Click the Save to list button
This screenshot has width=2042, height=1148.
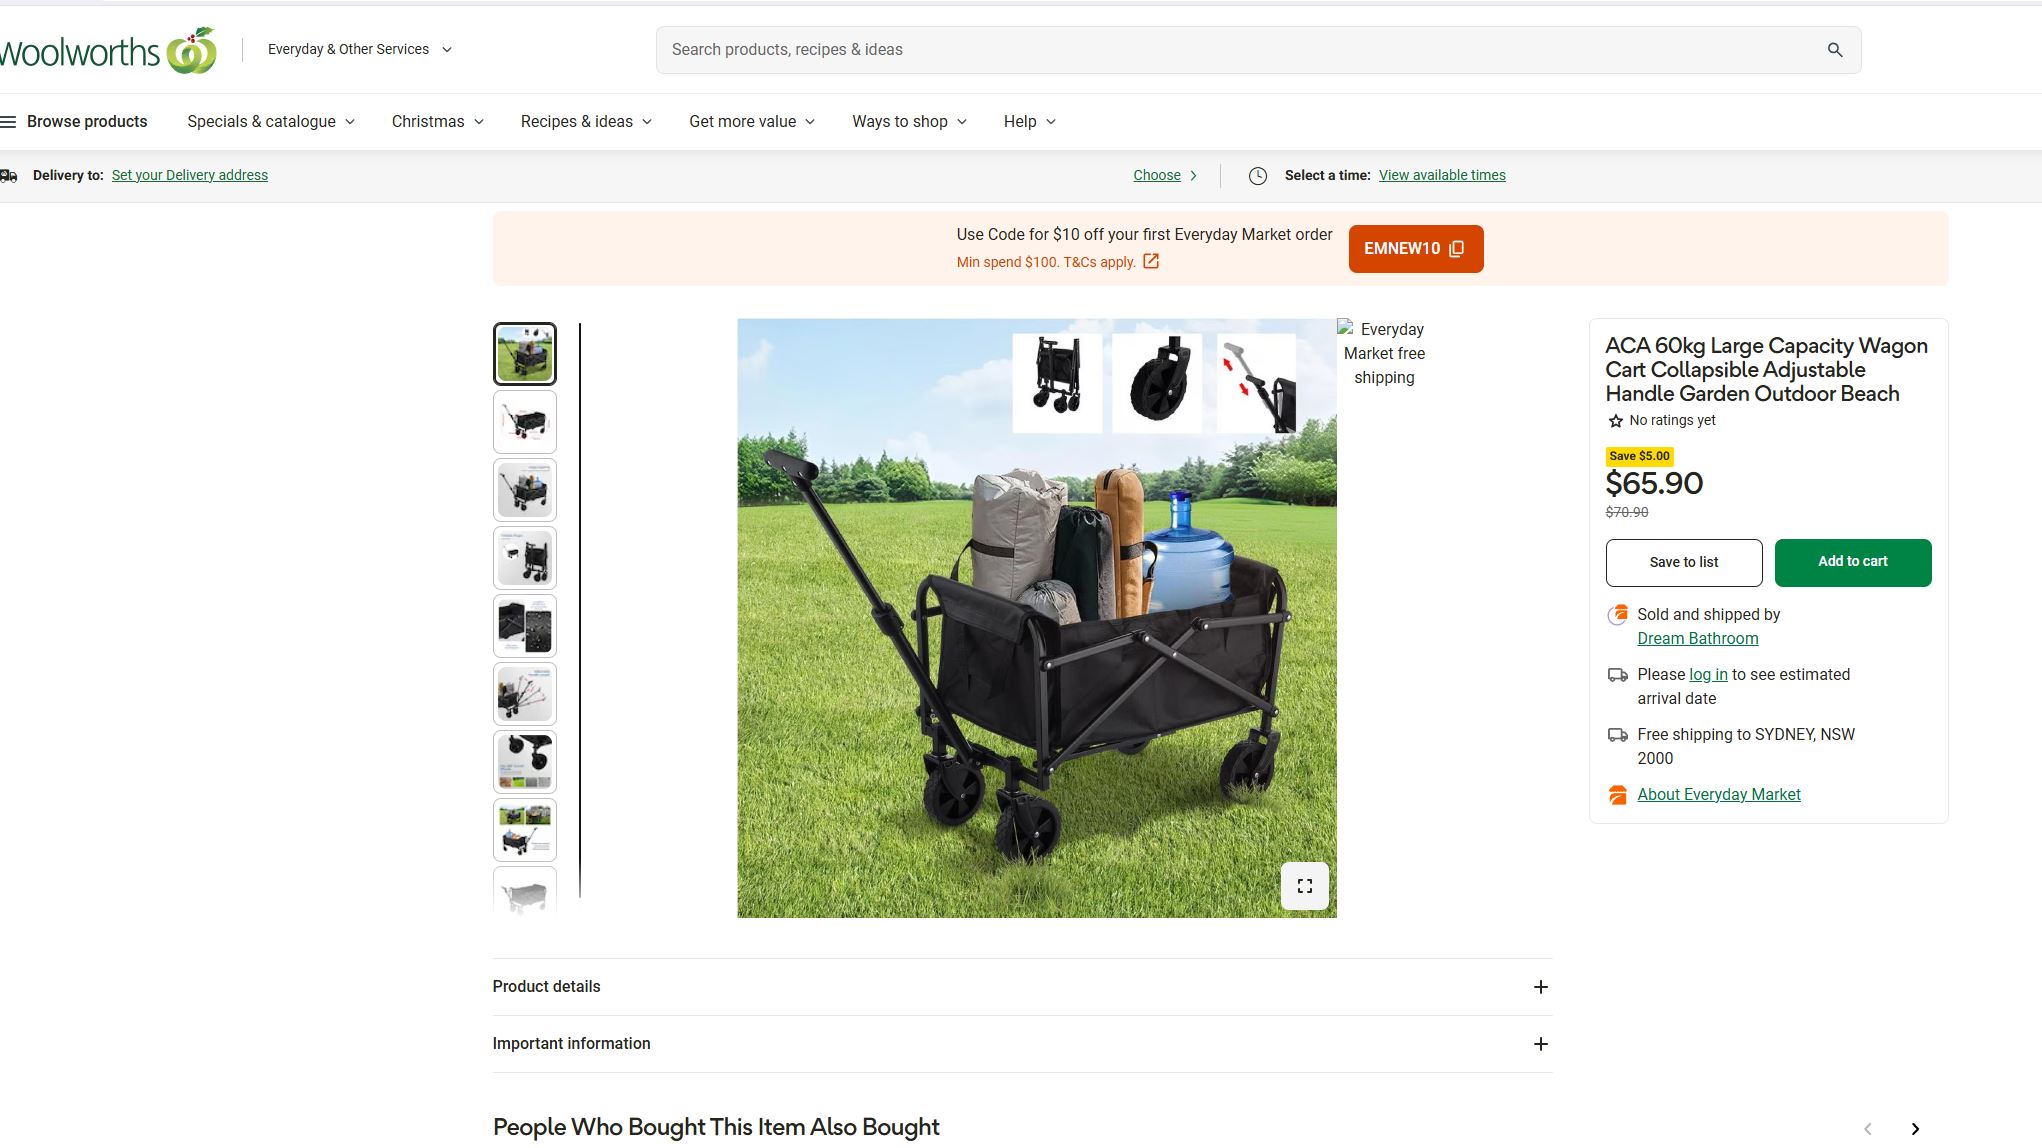(x=1684, y=563)
